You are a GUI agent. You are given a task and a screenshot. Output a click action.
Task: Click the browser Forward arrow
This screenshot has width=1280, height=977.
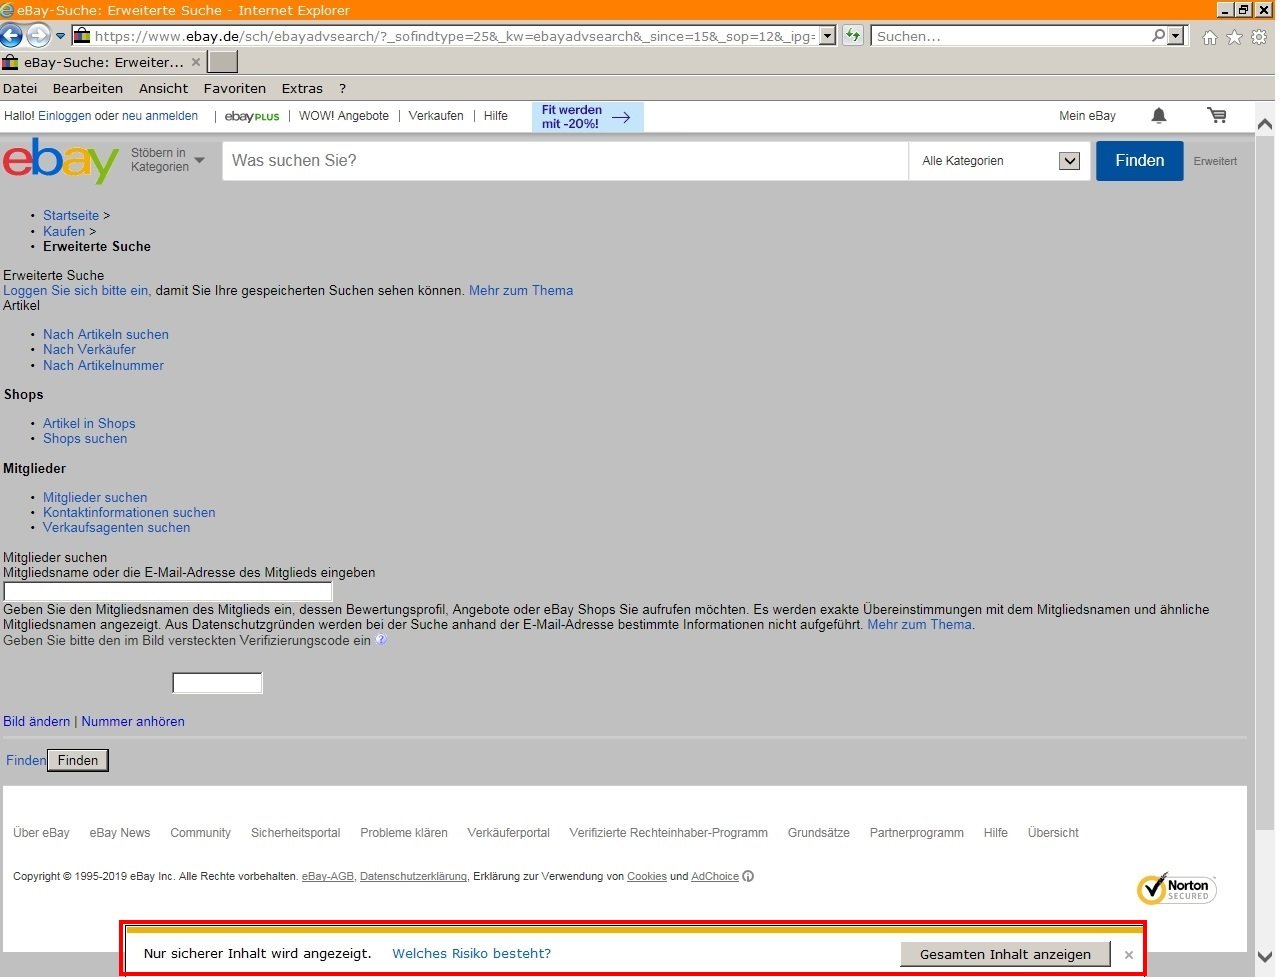38,36
